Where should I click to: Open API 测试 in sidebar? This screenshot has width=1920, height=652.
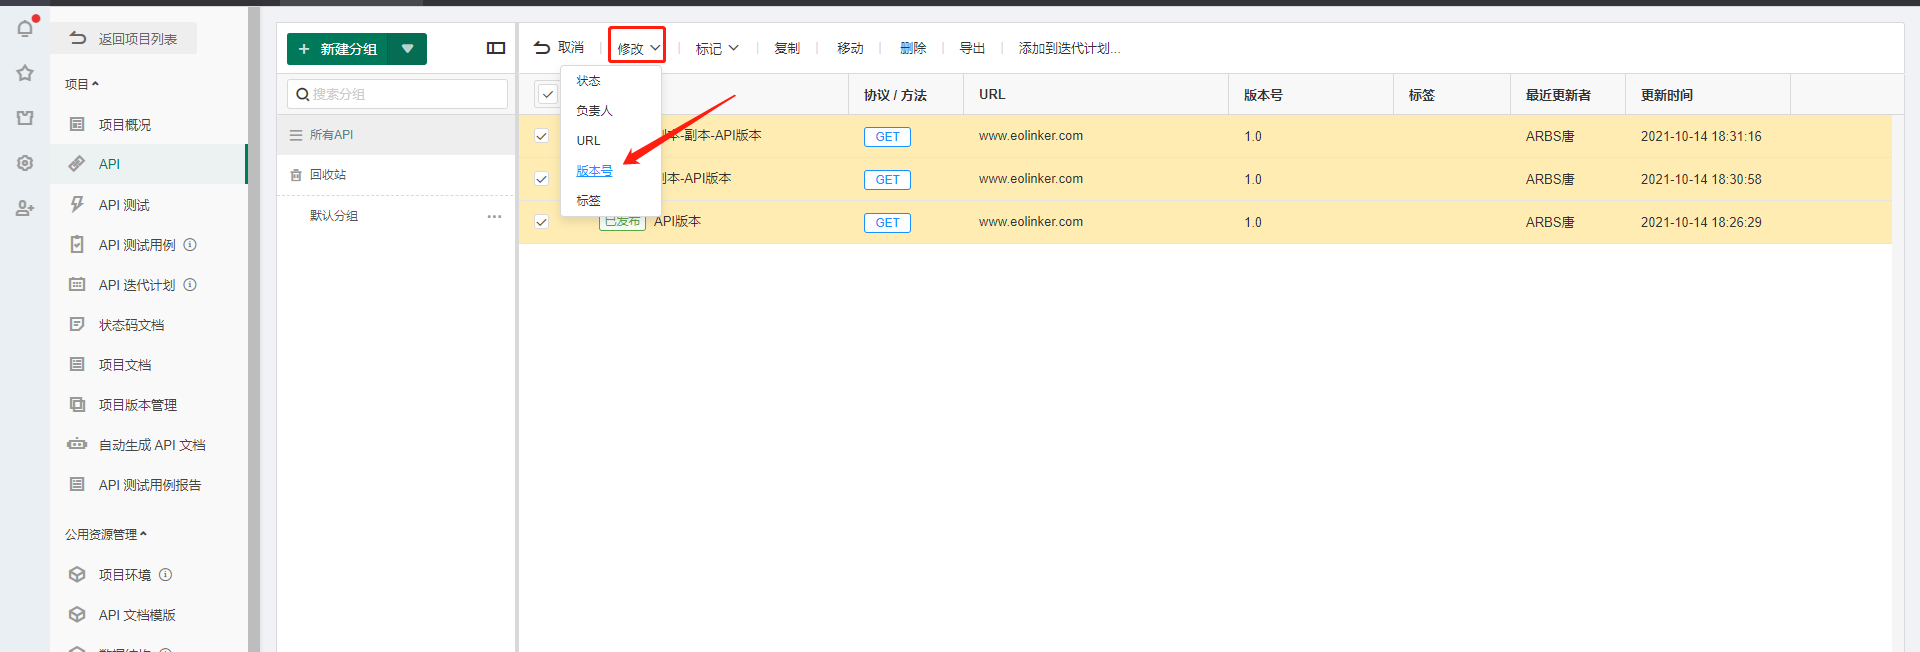[124, 205]
